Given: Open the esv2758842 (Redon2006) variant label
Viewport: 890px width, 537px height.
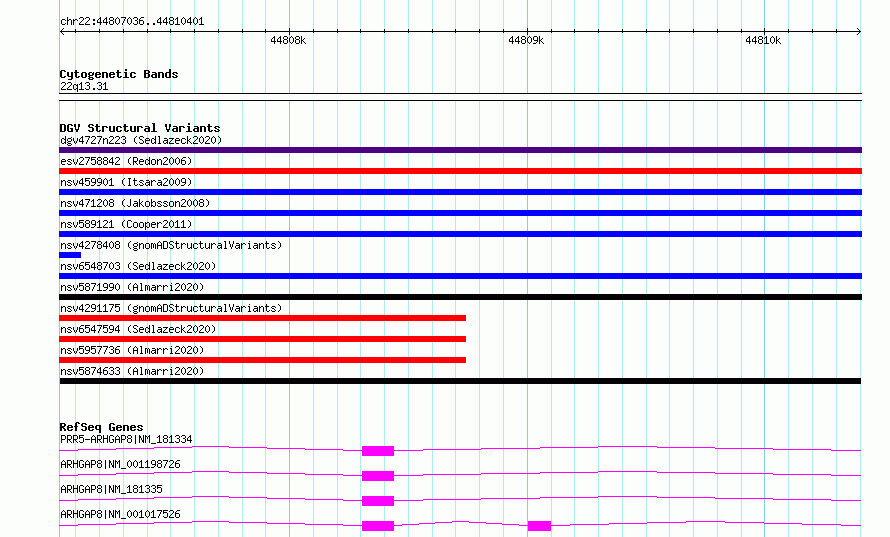Looking at the screenshot, I should 126,161.
